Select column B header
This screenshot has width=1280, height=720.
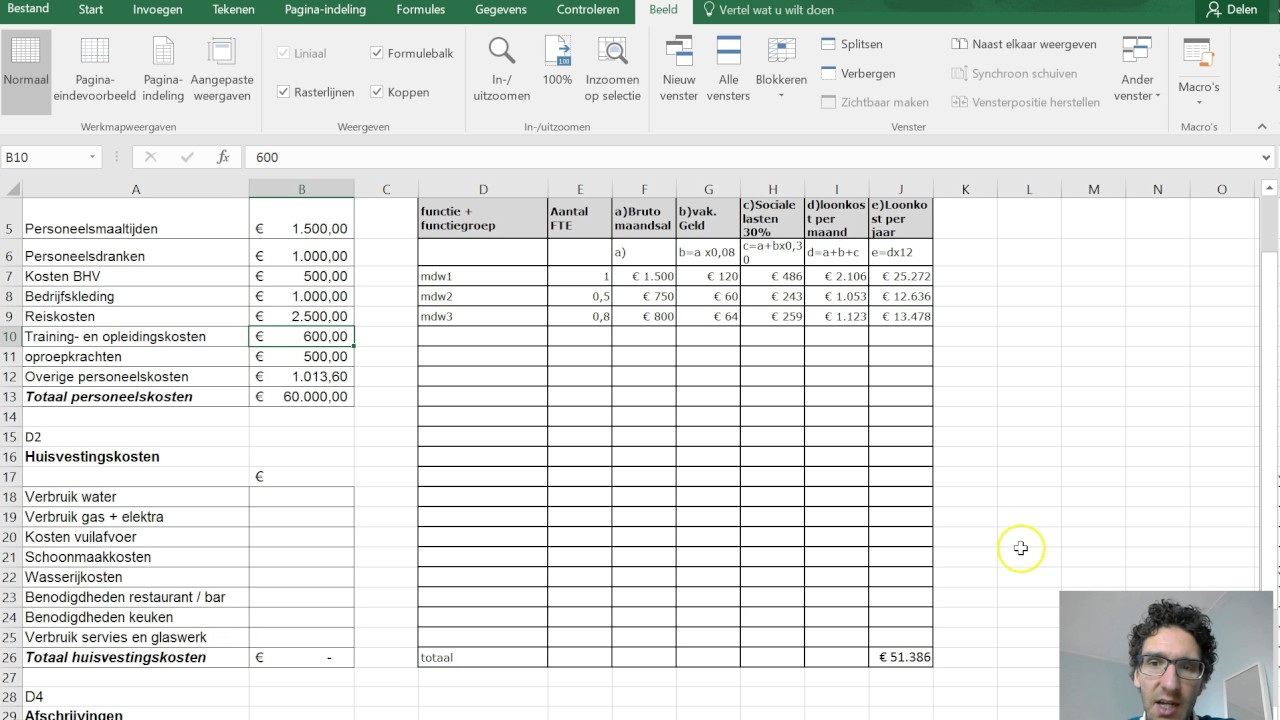pyautogui.click(x=301, y=189)
